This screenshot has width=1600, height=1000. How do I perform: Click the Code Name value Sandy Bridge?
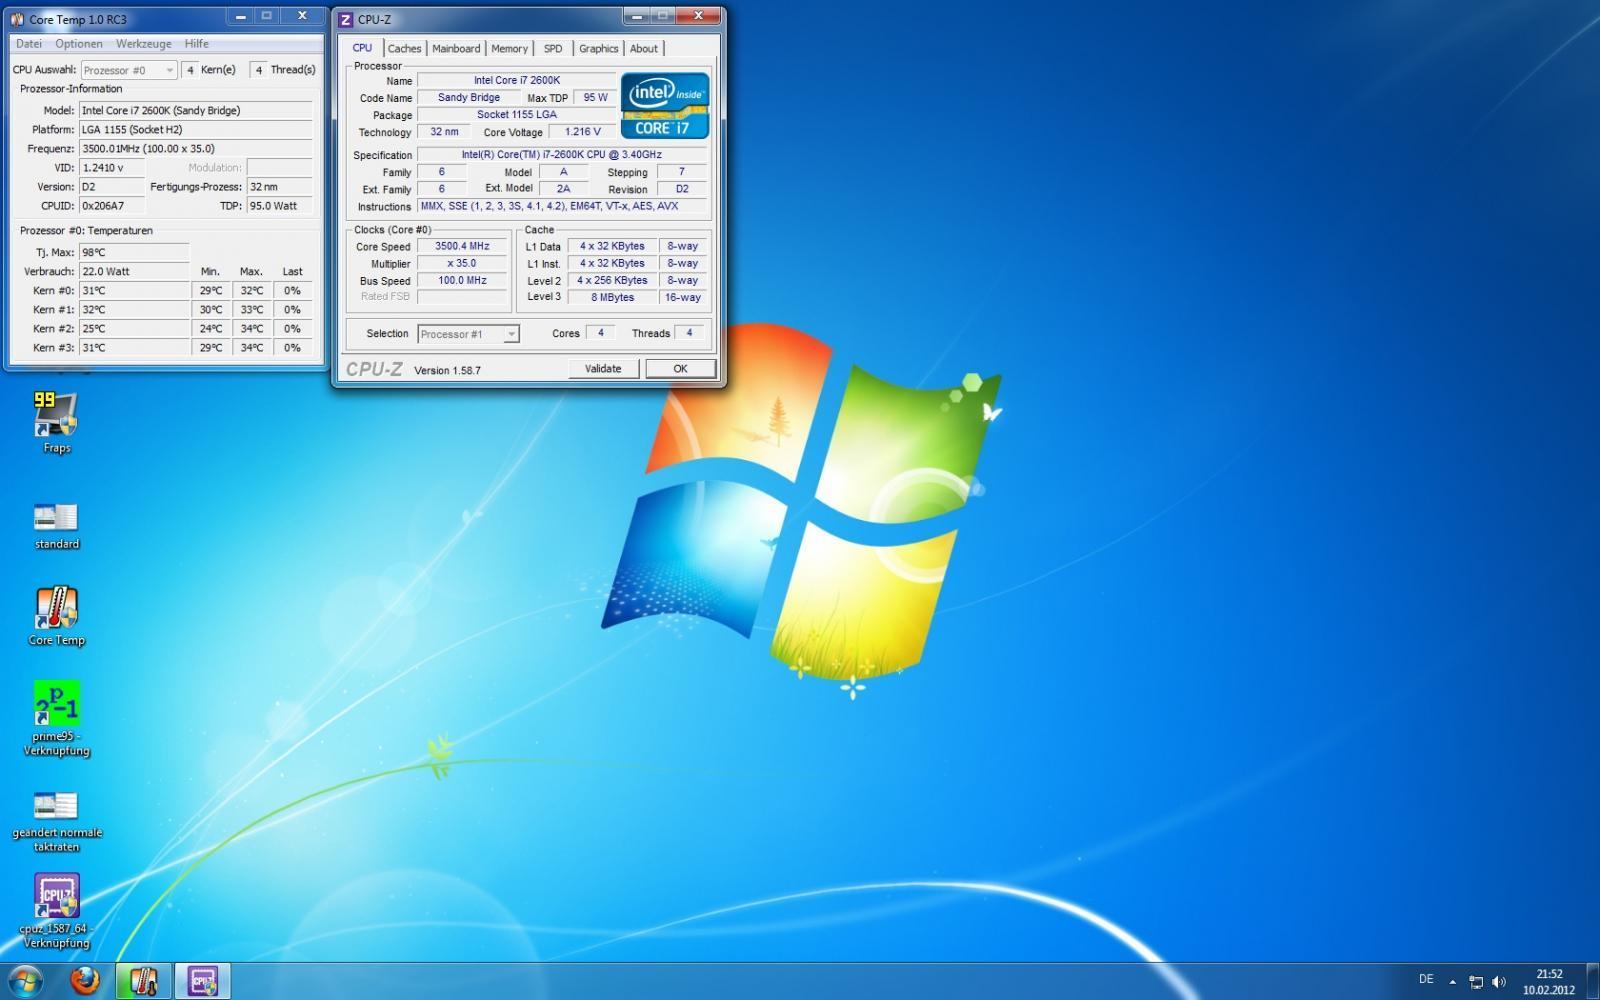[x=469, y=98]
